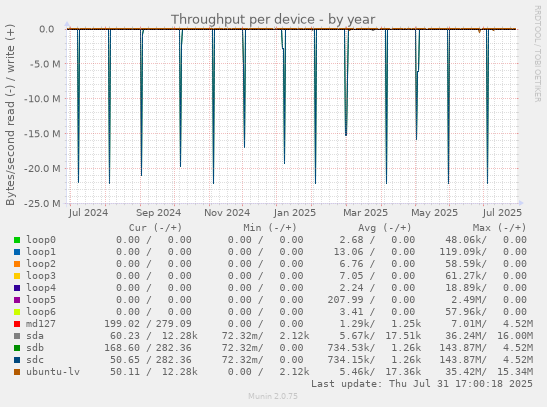Viewport: 547px width, 407px height.
Task: Click loop5's Avg read value '207.99'
Action: coord(345,300)
